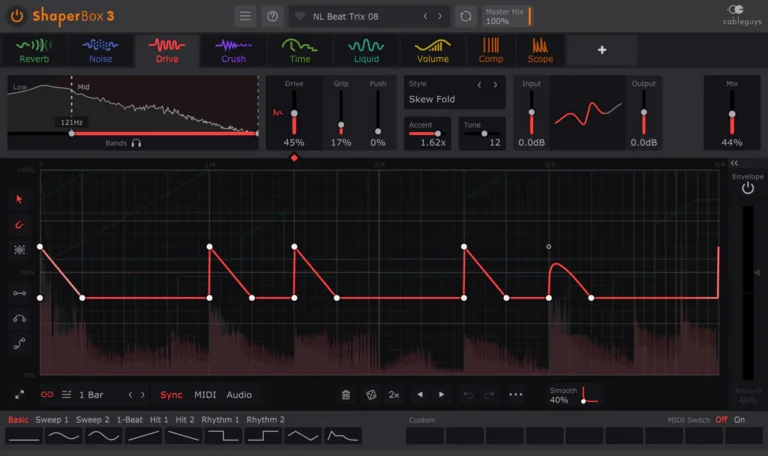Select the marquee selection tool
Image resolution: width=768 pixels, height=456 pixels.
pos(19,250)
